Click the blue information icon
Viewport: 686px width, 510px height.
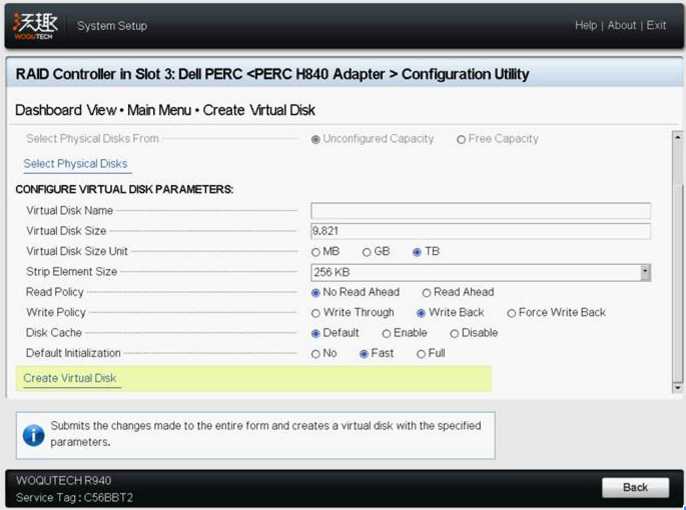pos(34,436)
